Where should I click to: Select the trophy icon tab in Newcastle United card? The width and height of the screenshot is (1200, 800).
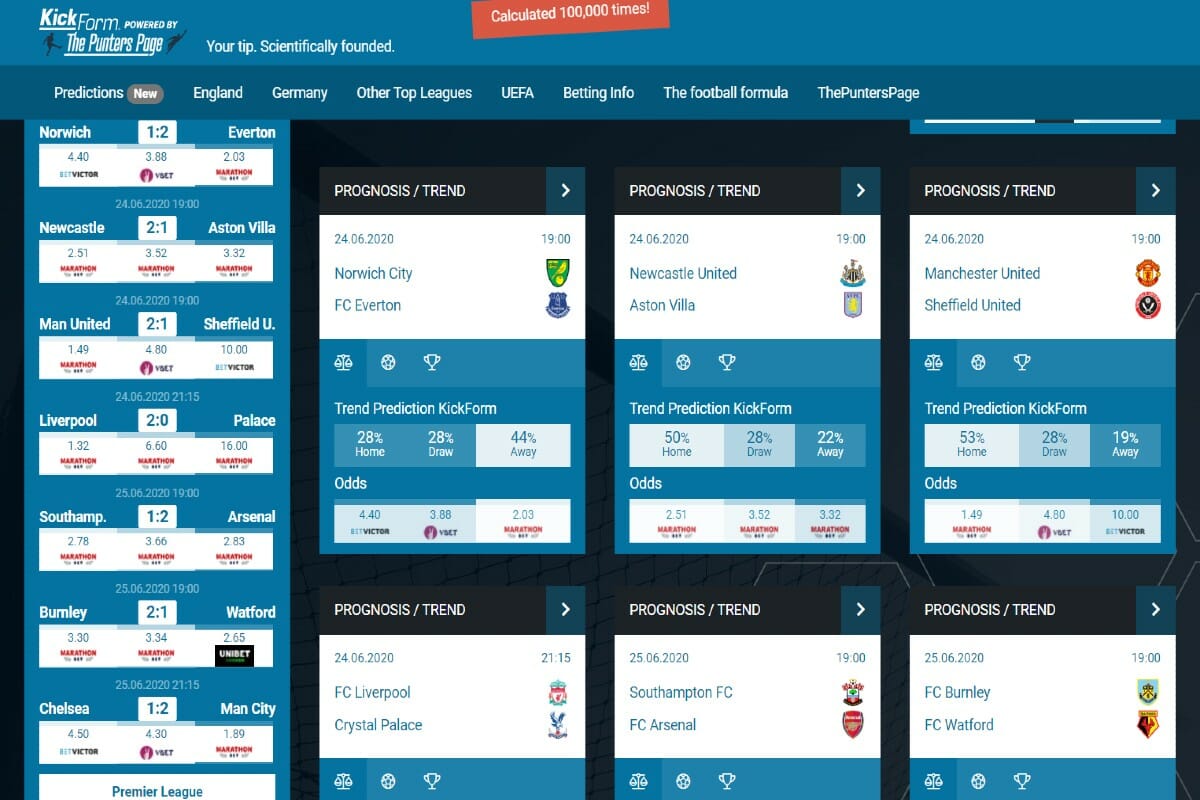[x=727, y=363]
